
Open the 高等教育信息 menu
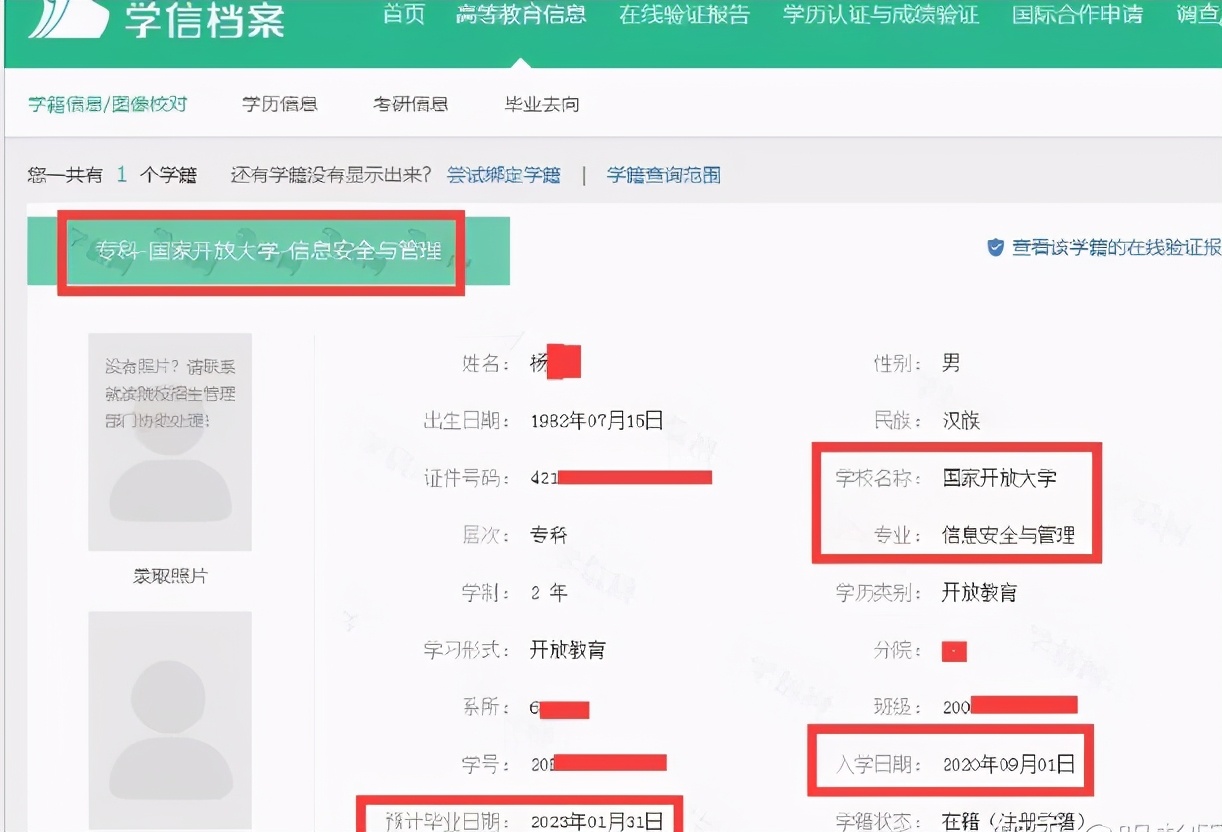521,15
